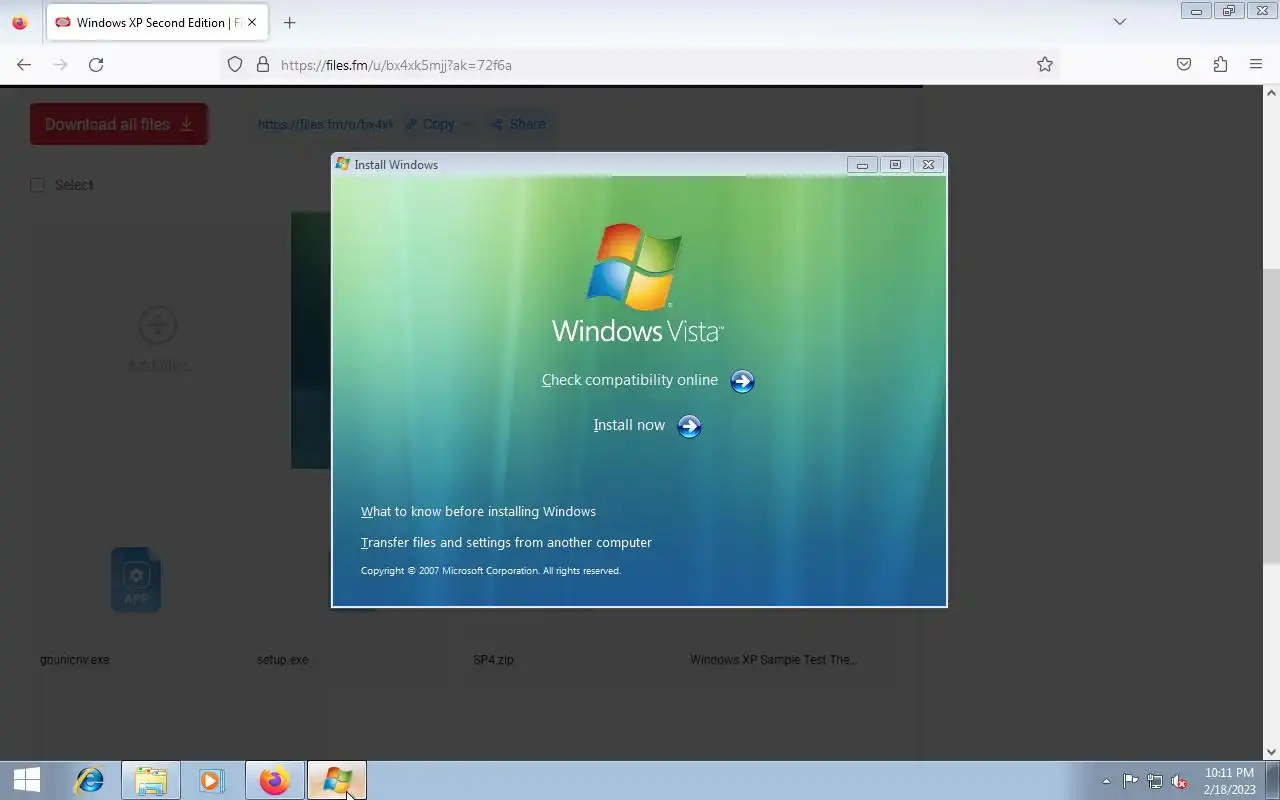The image size is (1280, 800).
Task: Open Firefox extensions menu
Action: [1220, 65]
